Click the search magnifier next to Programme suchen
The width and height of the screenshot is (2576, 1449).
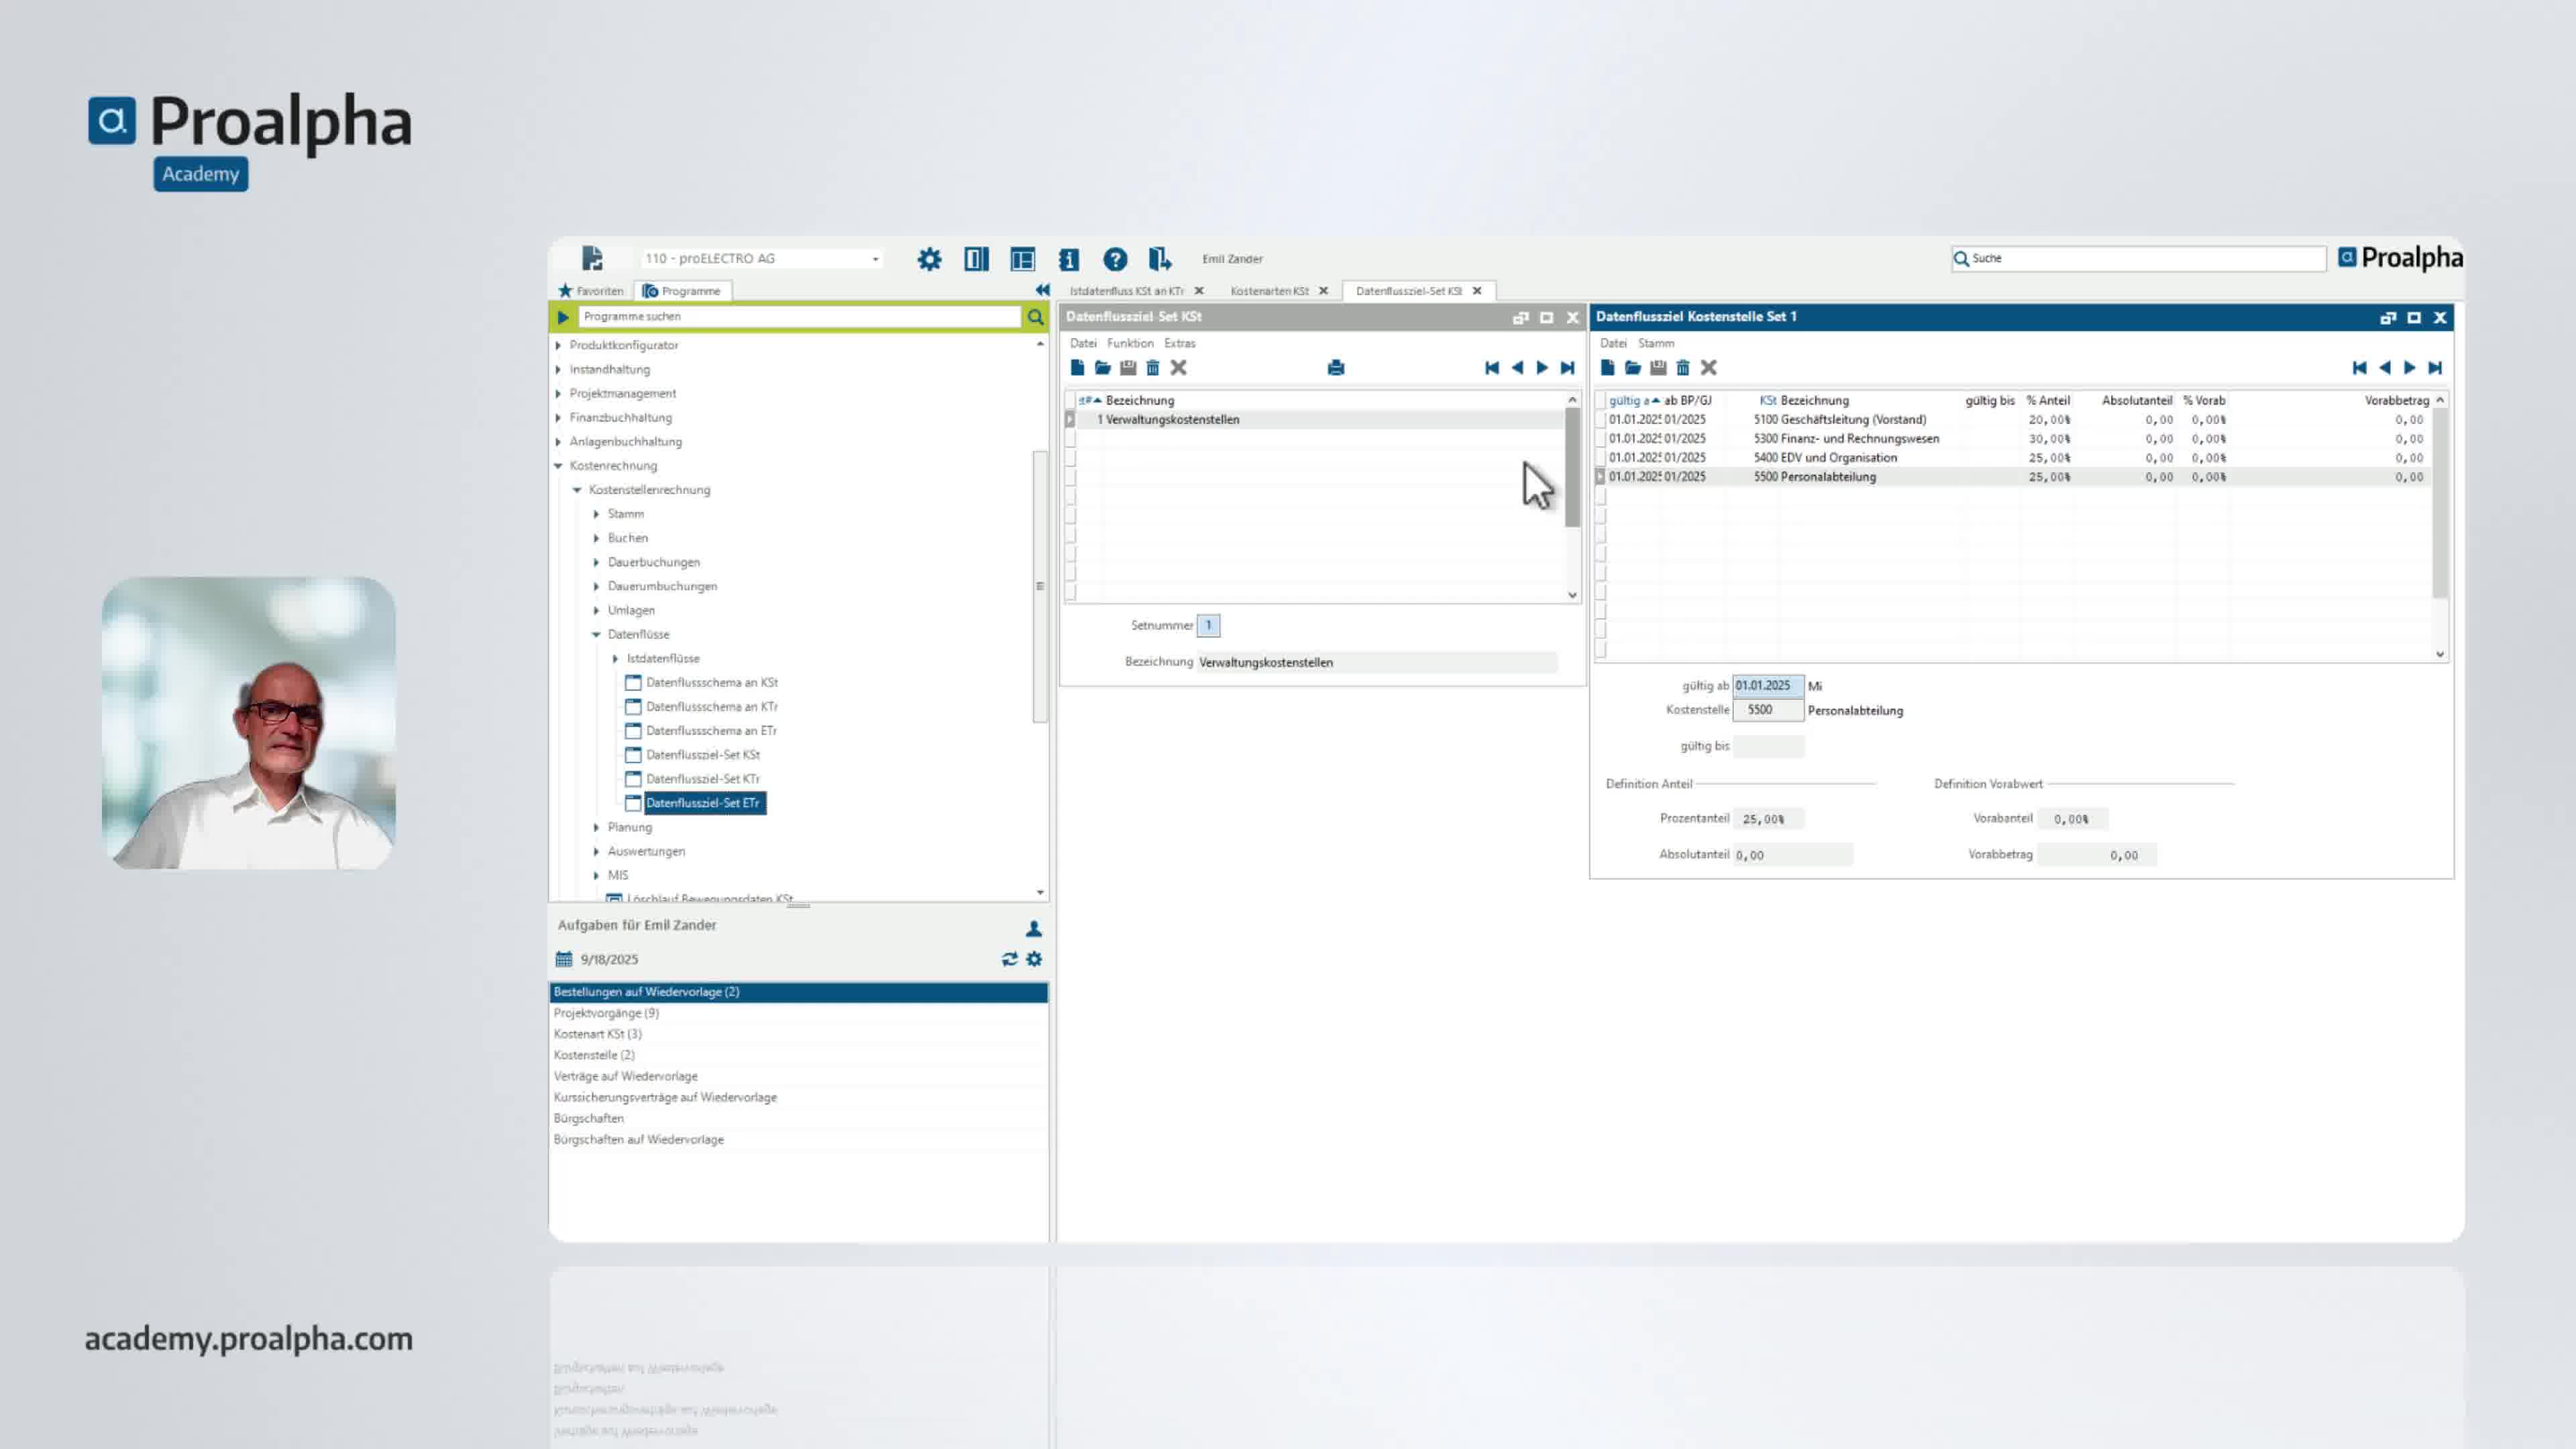point(1036,317)
